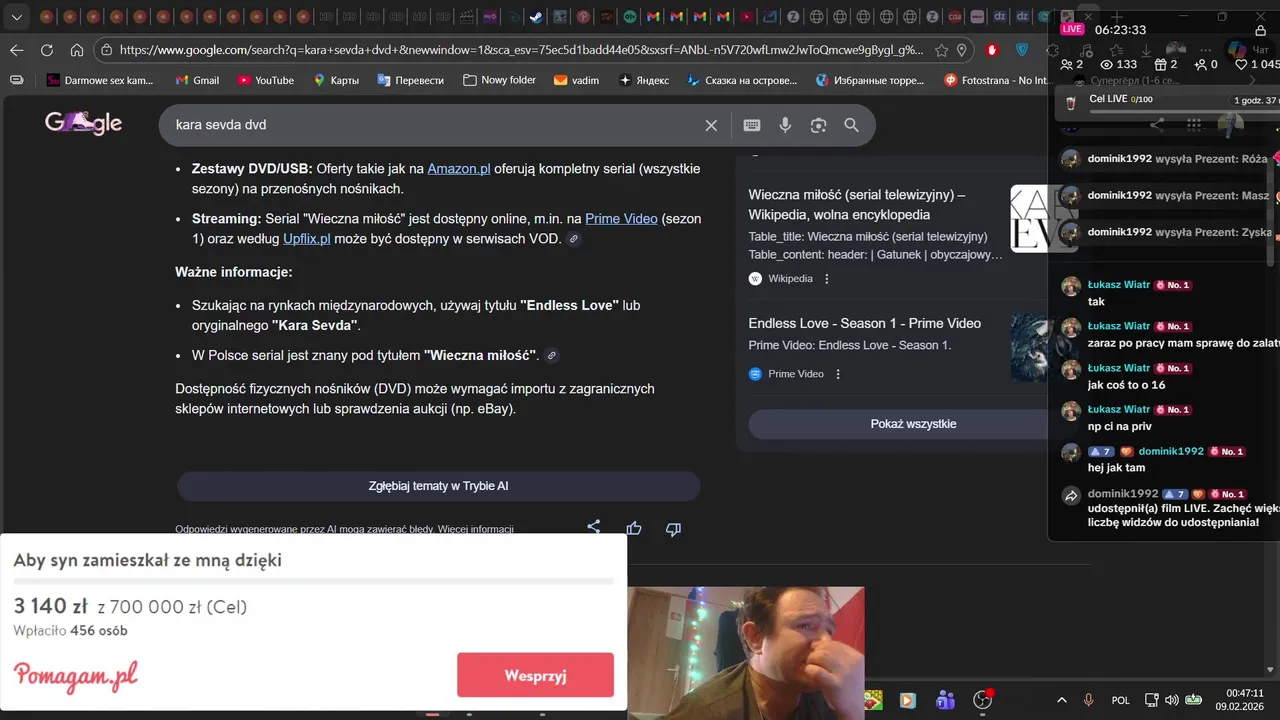Click the Pokaż wszystkie button
Image resolution: width=1280 pixels, height=720 pixels.
click(913, 424)
